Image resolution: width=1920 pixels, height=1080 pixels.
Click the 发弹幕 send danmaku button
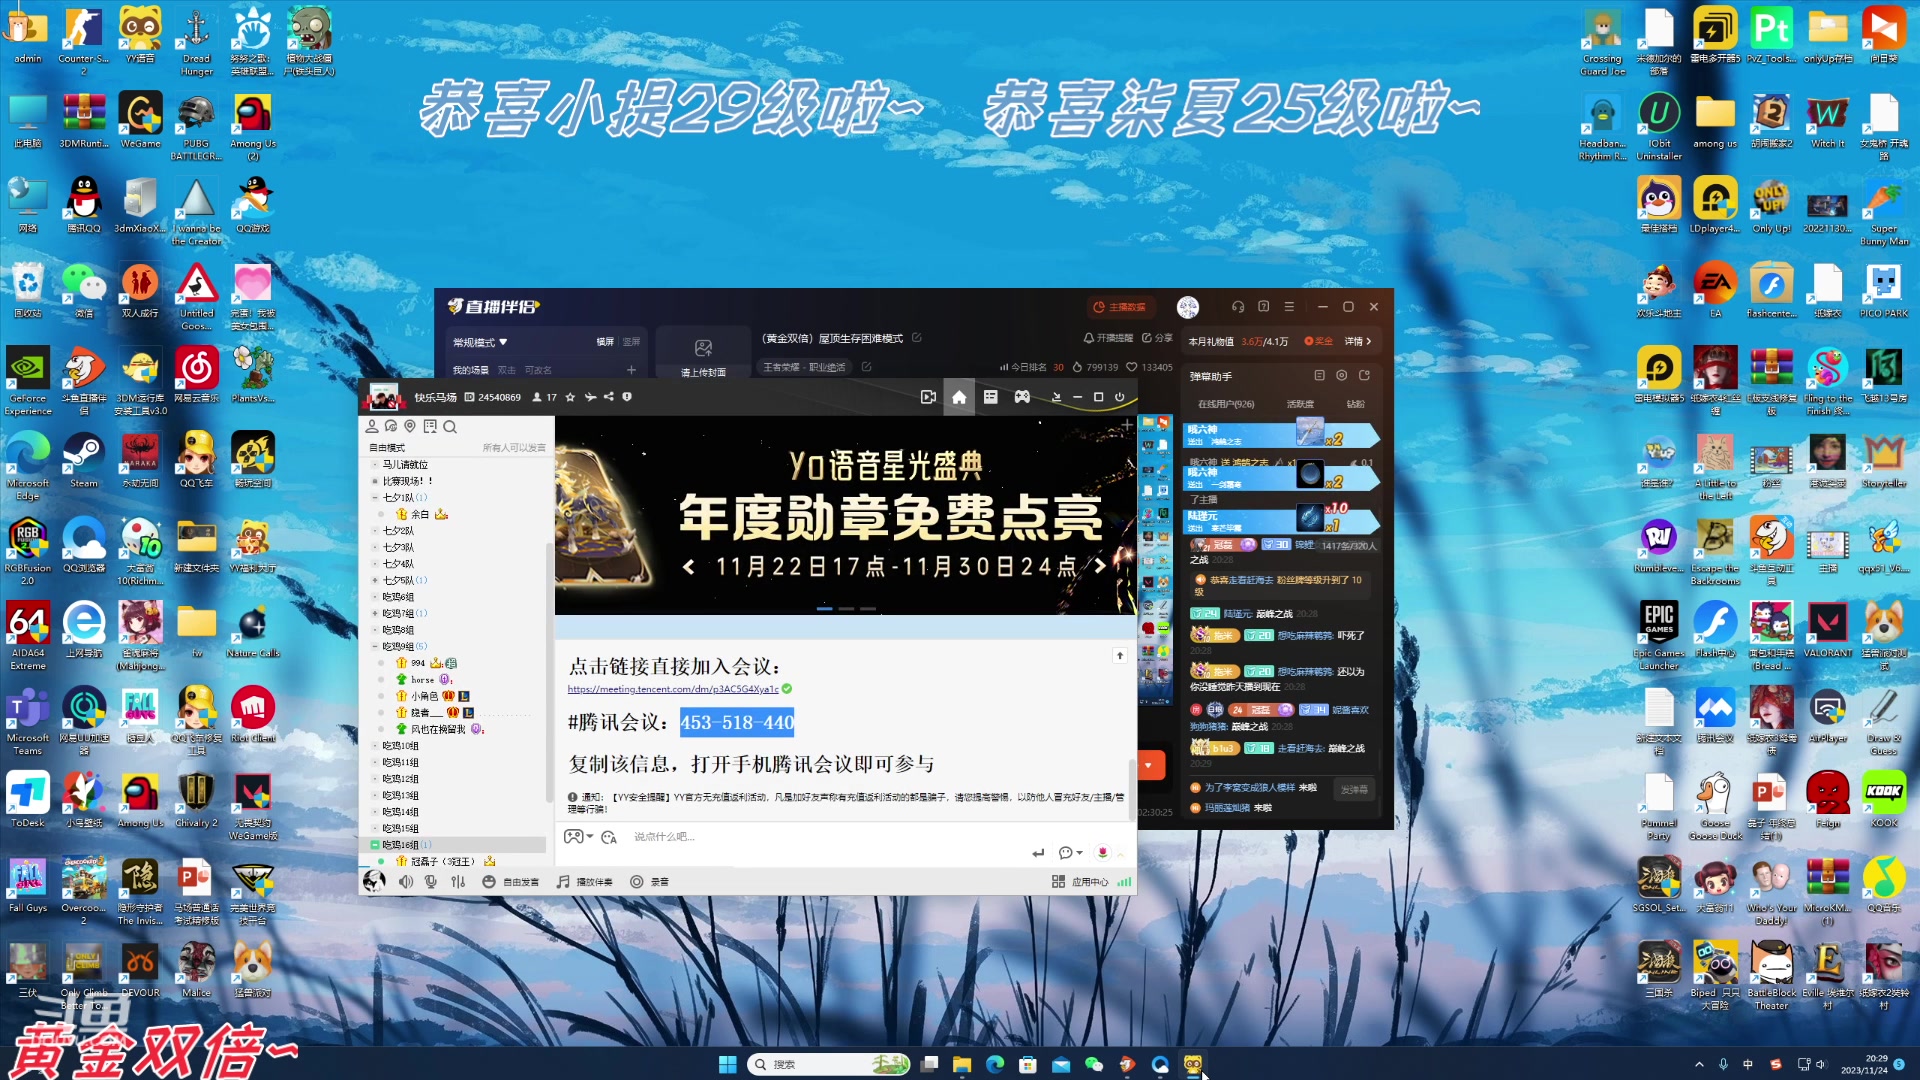pyautogui.click(x=1354, y=789)
